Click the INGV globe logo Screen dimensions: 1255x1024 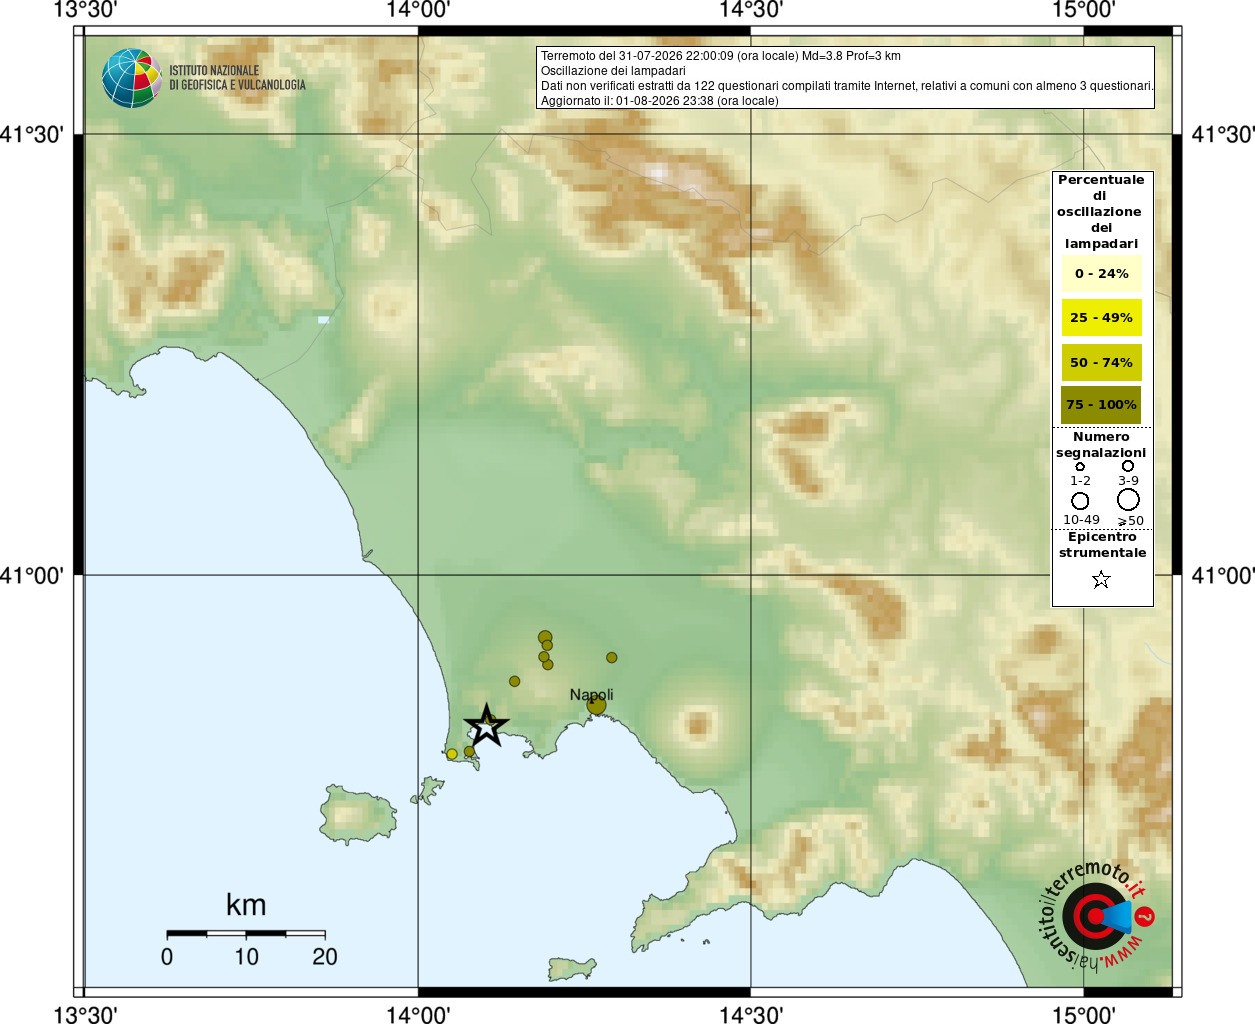[x=131, y=78]
